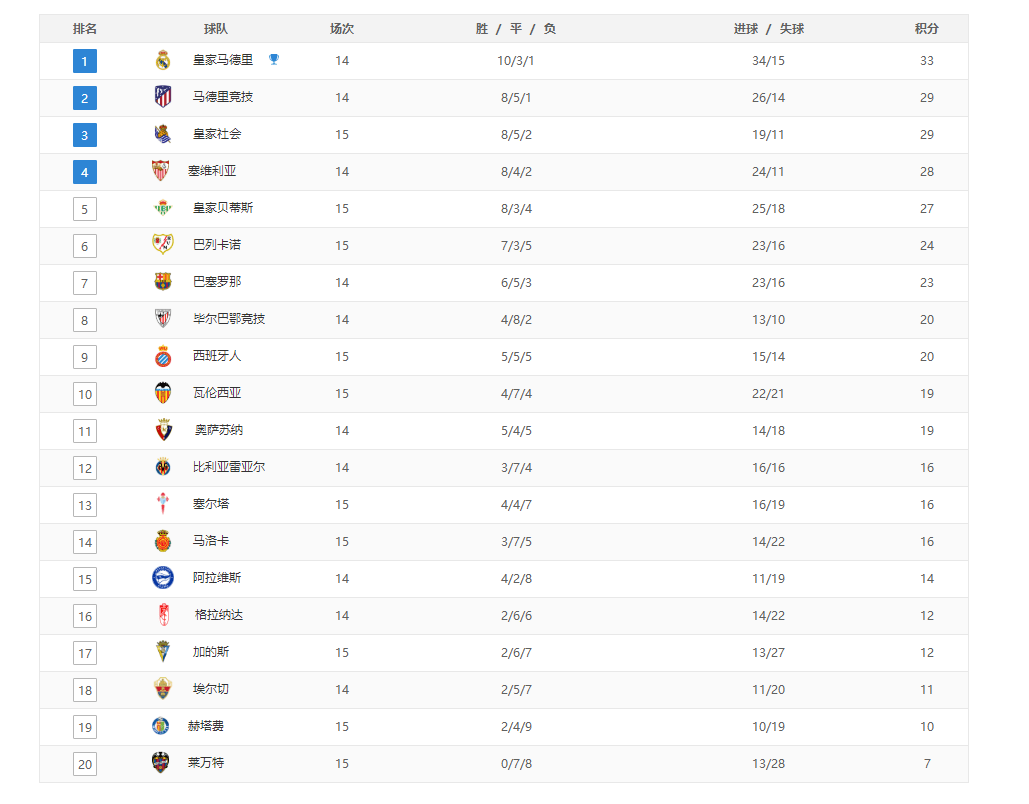
Task: Click the Barcelona club crest
Action: [x=163, y=282]
